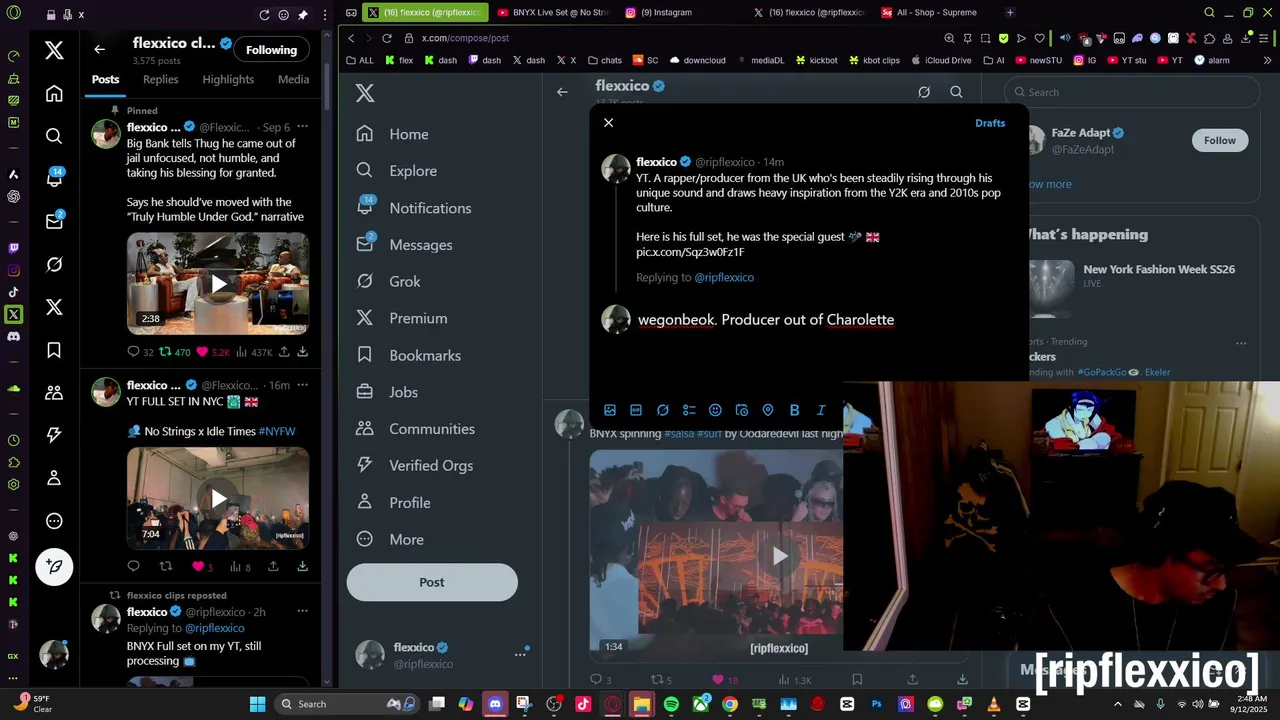Insert a GIF in compose toolbar
The width and height of the screenshot is (1280, 720).
(x=636, y=410)
